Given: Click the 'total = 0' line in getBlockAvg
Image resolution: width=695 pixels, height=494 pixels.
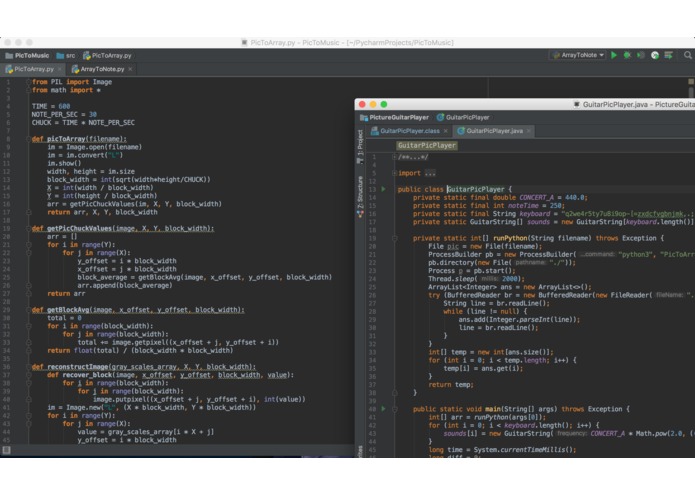Looking at the screenshot, I should (x=64, y=318).
